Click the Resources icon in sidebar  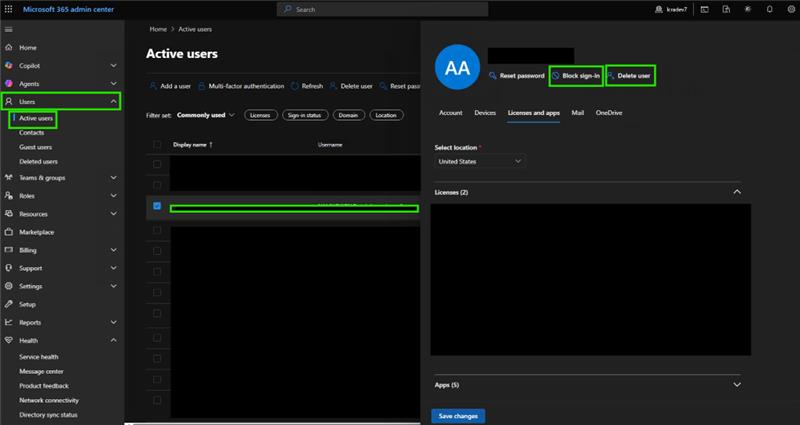[x=9, y=214]
